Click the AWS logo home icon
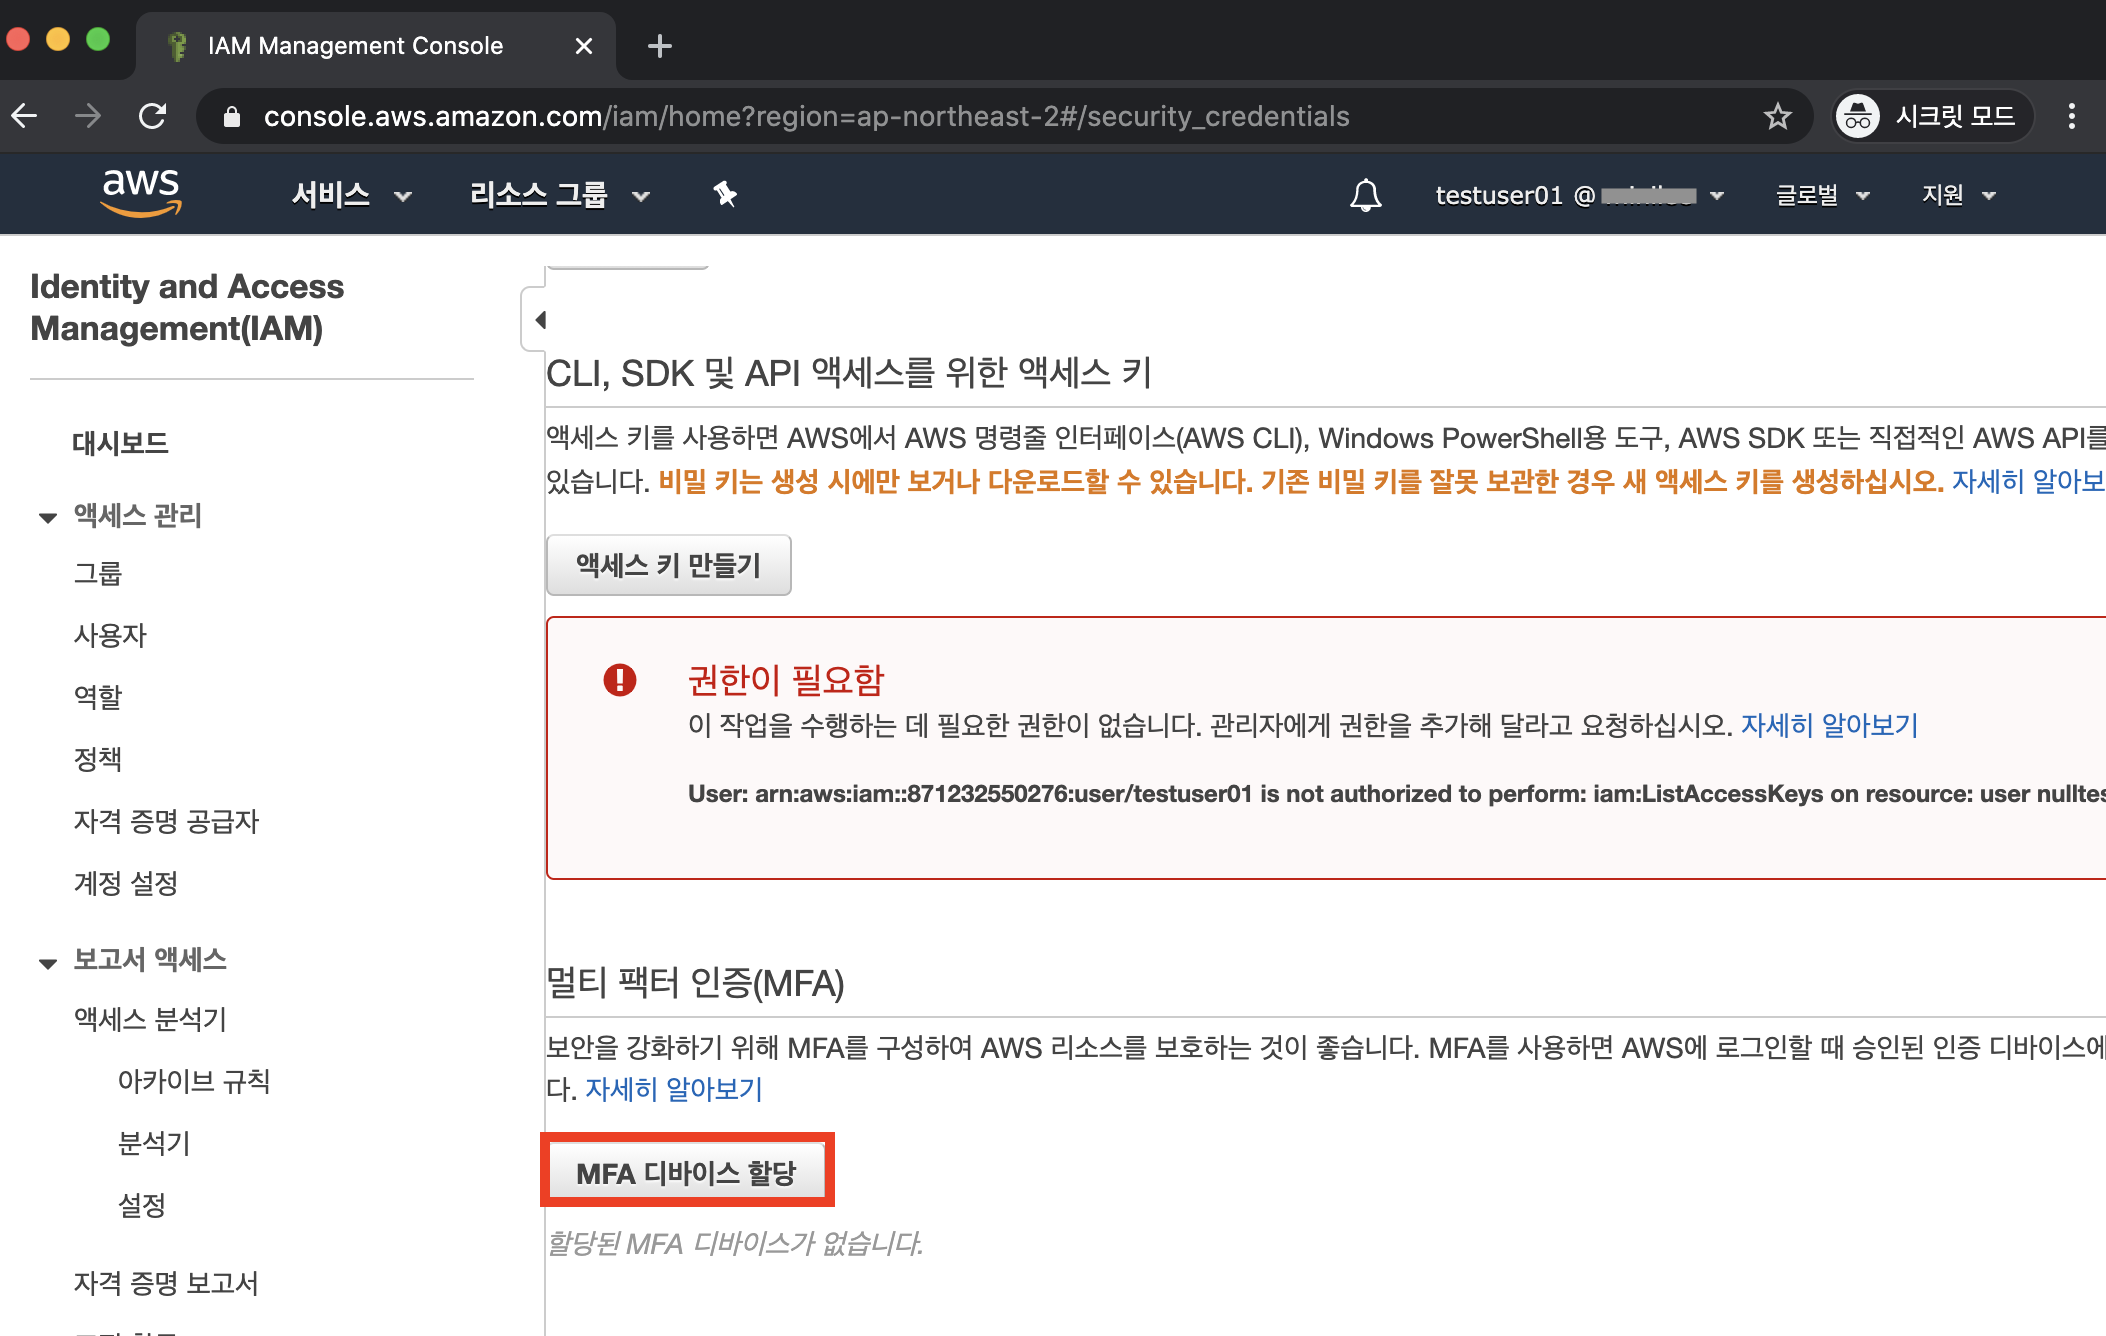The height and width of the screenshot is (1336, 2106). click(141, 192)
